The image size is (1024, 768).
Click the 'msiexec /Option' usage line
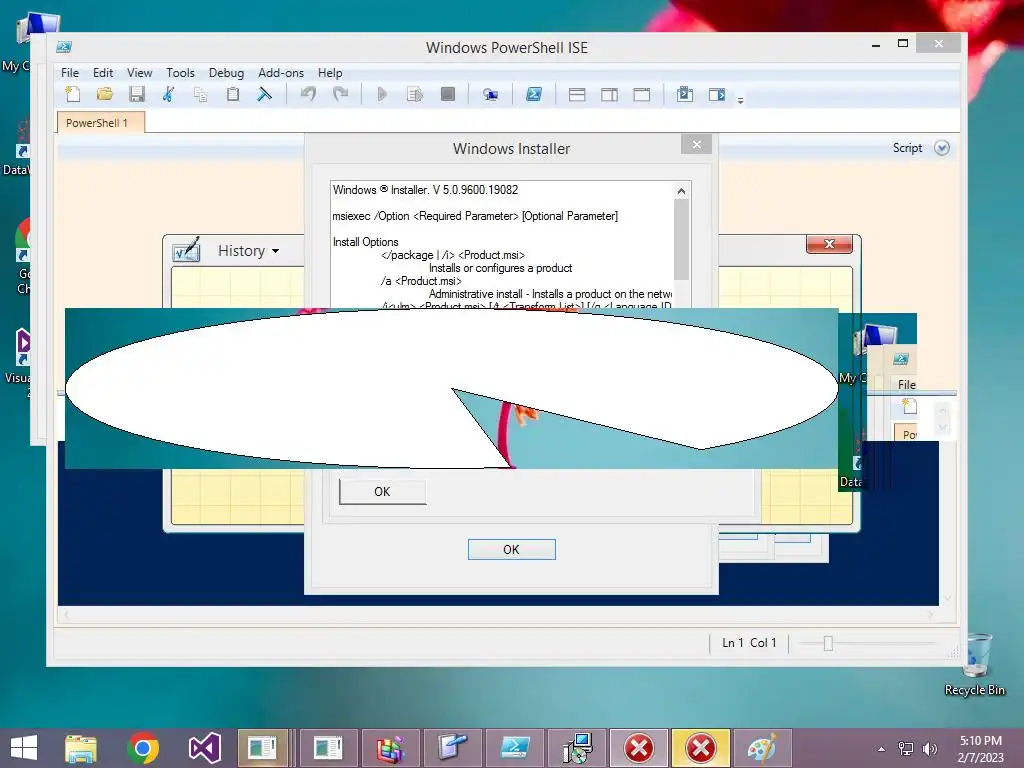tap(475, 216)
